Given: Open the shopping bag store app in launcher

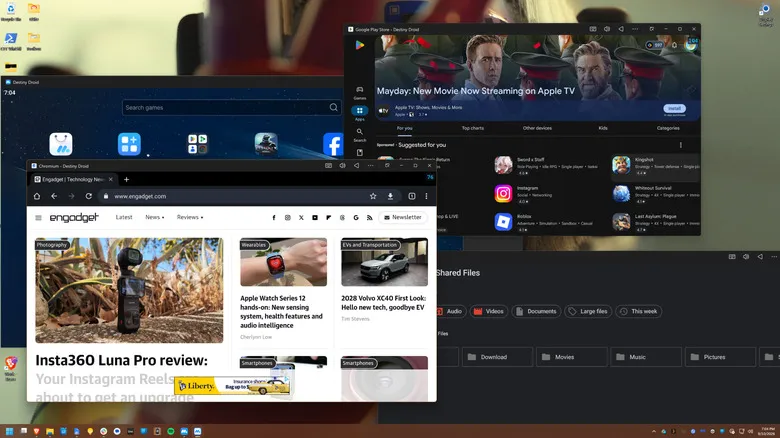Looking at the screenshot, I should tap(61, 144).
